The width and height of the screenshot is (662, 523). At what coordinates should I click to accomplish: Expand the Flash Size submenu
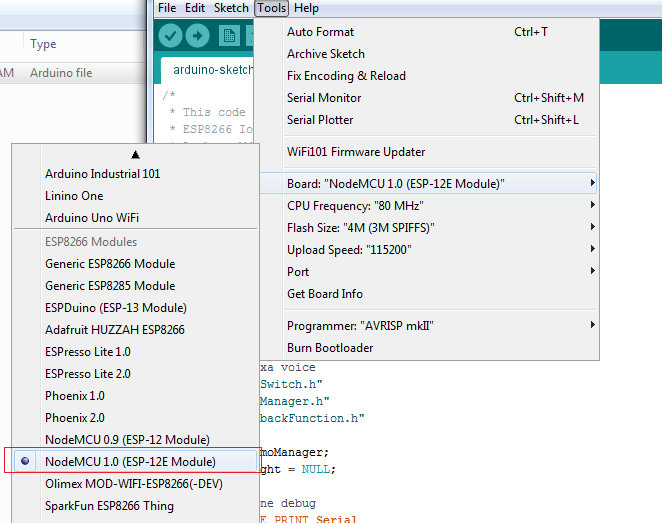pos(440,228)
